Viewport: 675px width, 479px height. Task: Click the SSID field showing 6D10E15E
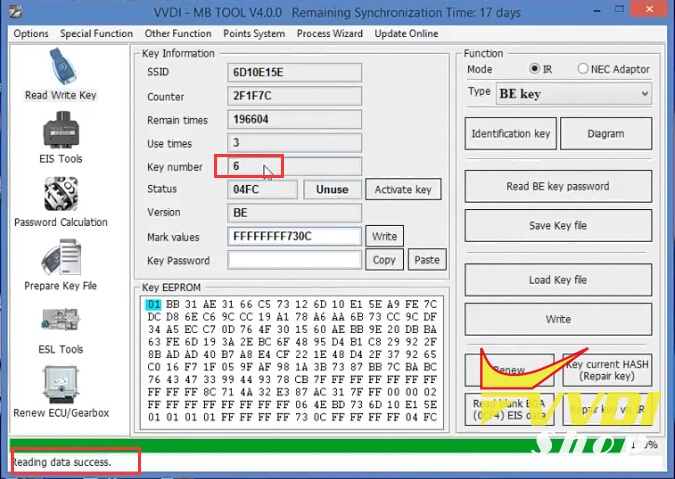pyautogui.click(x=294, y=73)
